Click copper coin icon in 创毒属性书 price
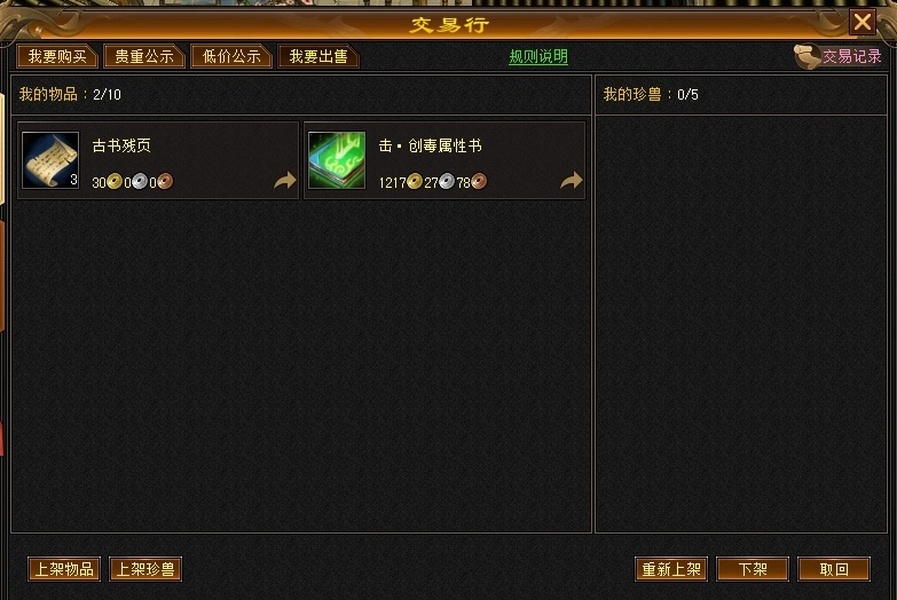This screenshot has width=897, height=600. tap(479, 182)
